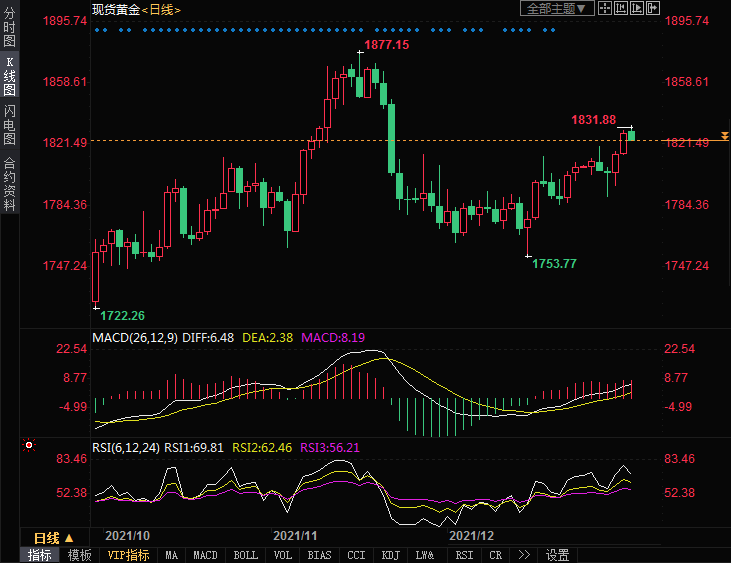Click the exit arrow icon in top toolbar
This screenshot has width=731, height=563.
[x=654, y=8]
